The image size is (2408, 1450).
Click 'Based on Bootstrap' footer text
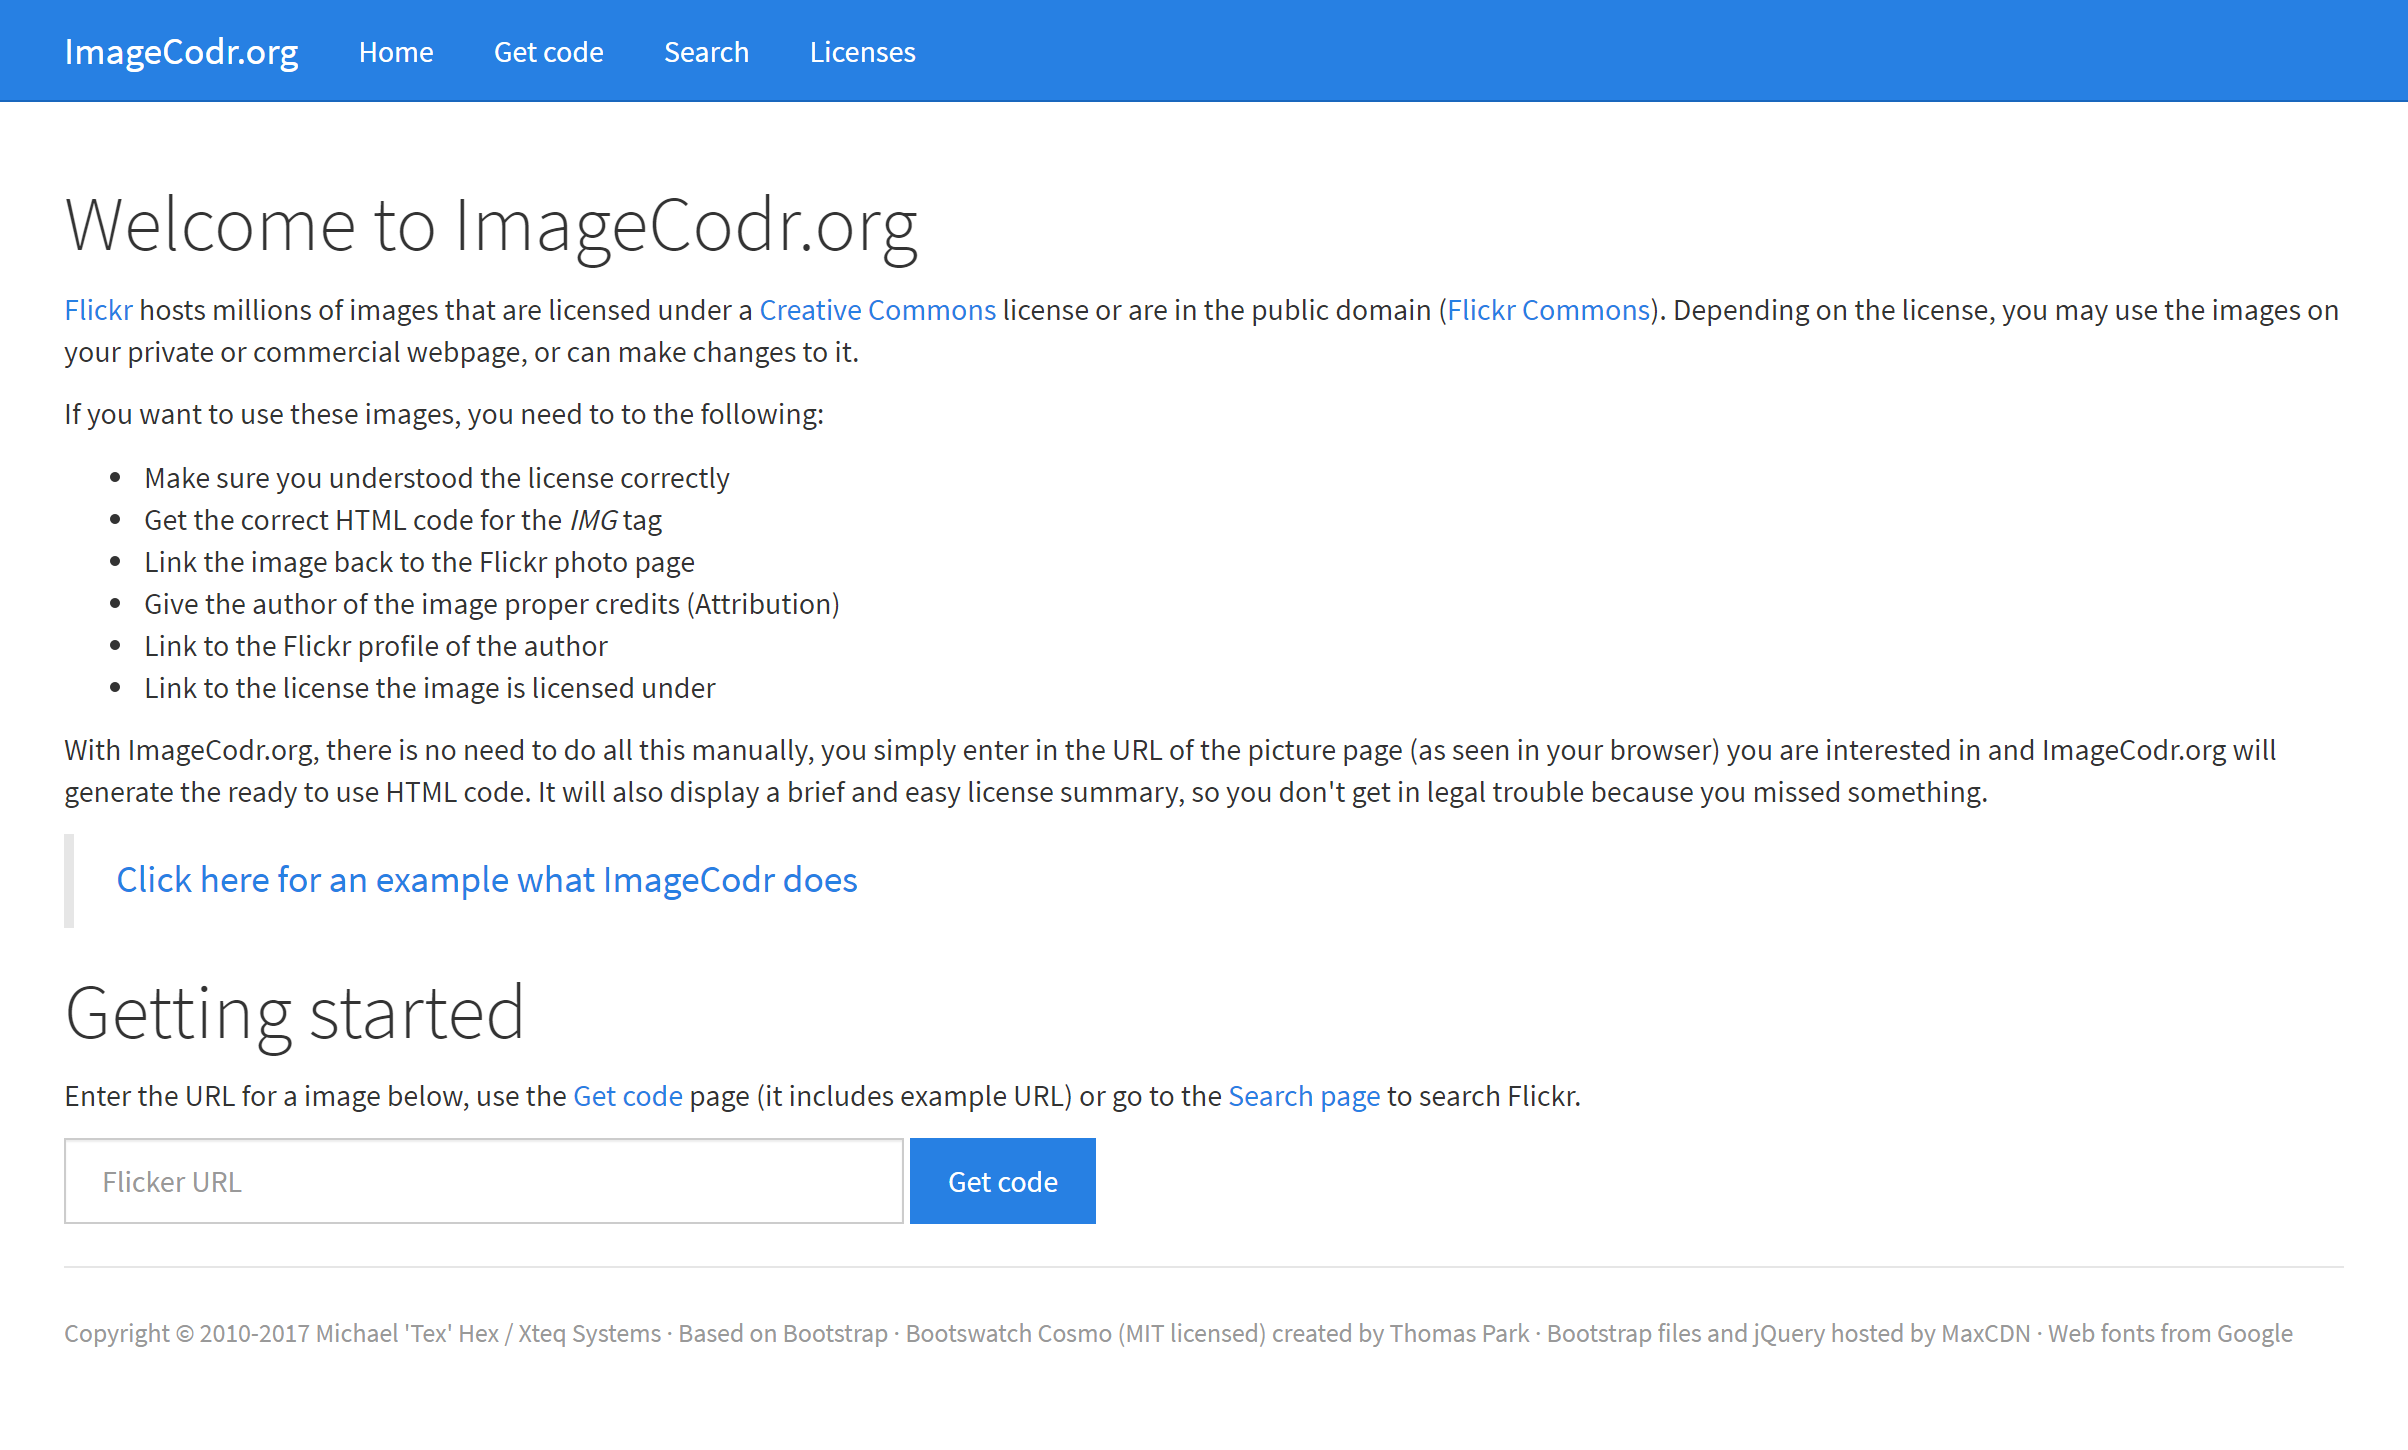(x=783, y=1333)
